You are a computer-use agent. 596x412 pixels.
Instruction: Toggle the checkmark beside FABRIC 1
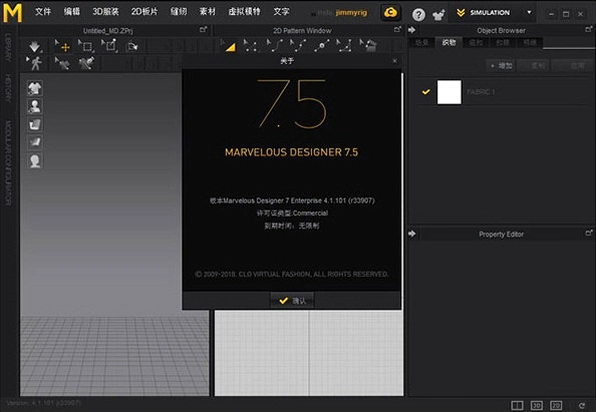coord(426,92)
